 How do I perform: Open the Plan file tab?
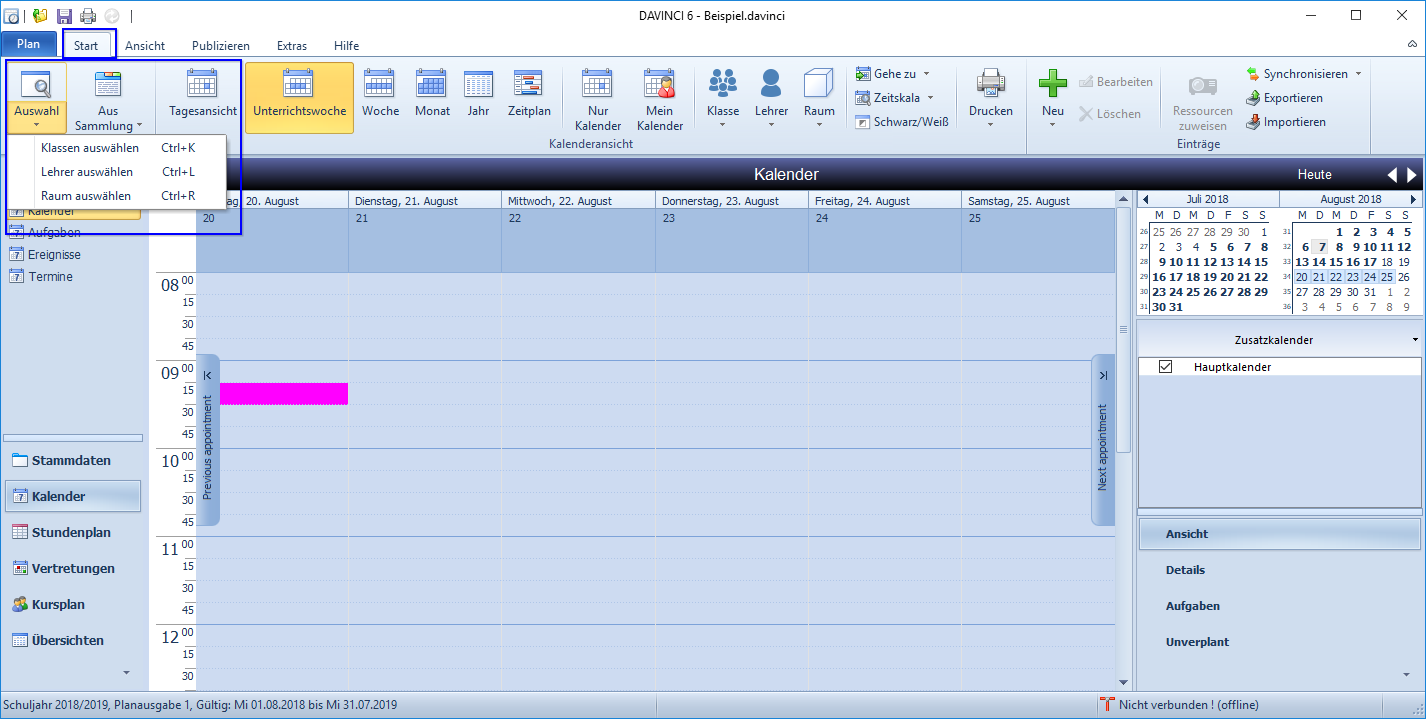point(28,44)
